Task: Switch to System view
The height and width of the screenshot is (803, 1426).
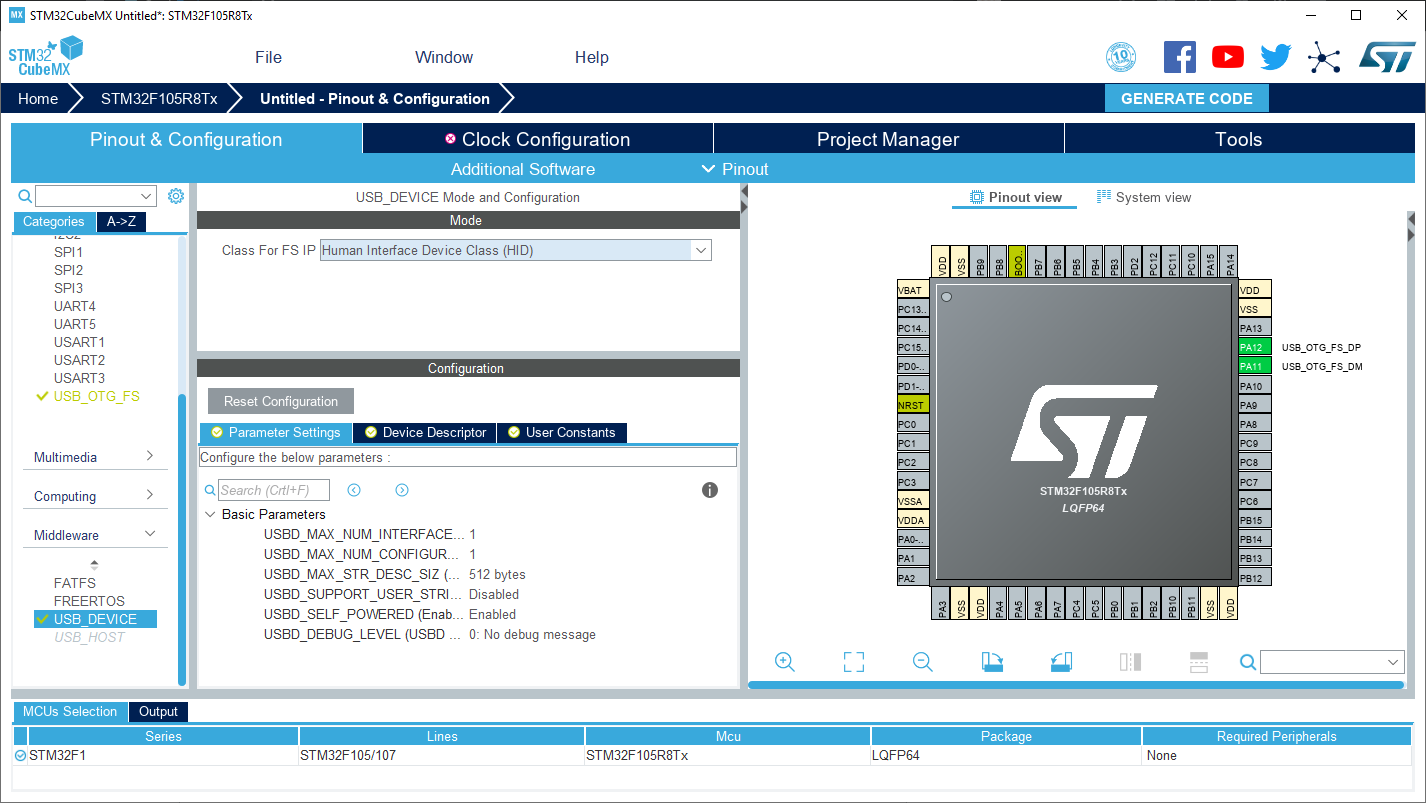Action: [1144, 197]
